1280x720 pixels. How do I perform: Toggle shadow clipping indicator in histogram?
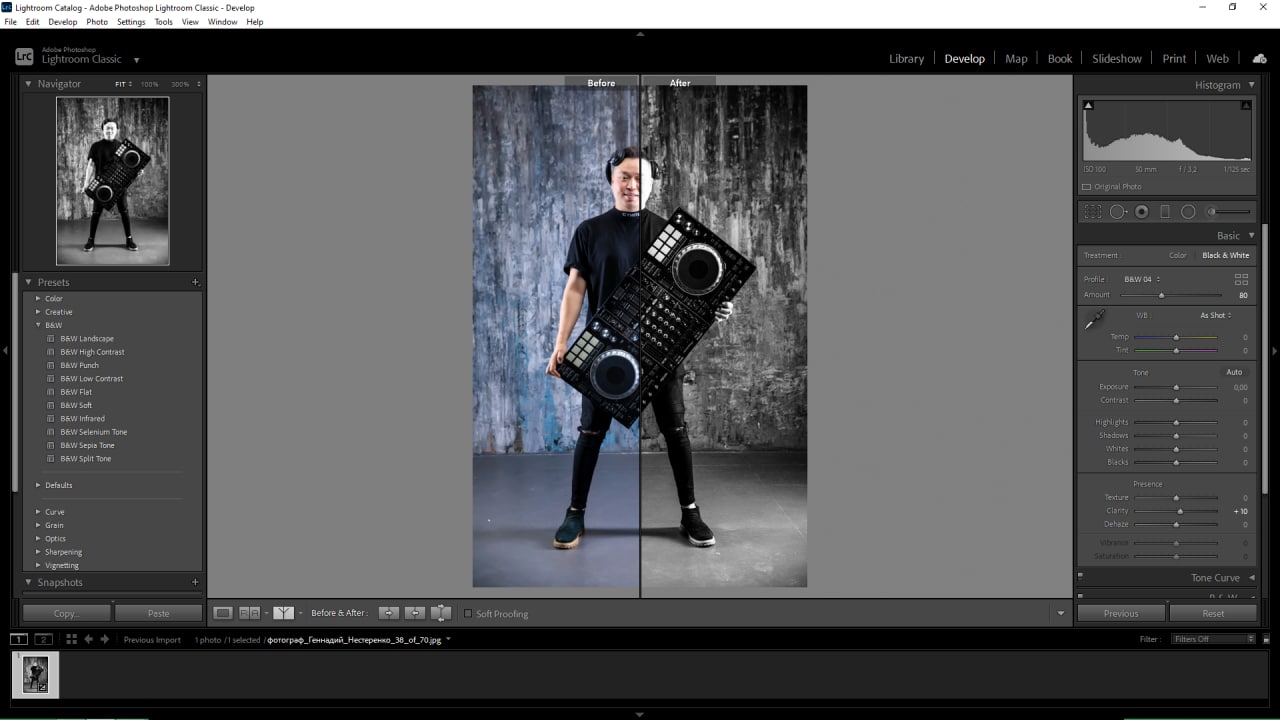(x=1088, y=105)
